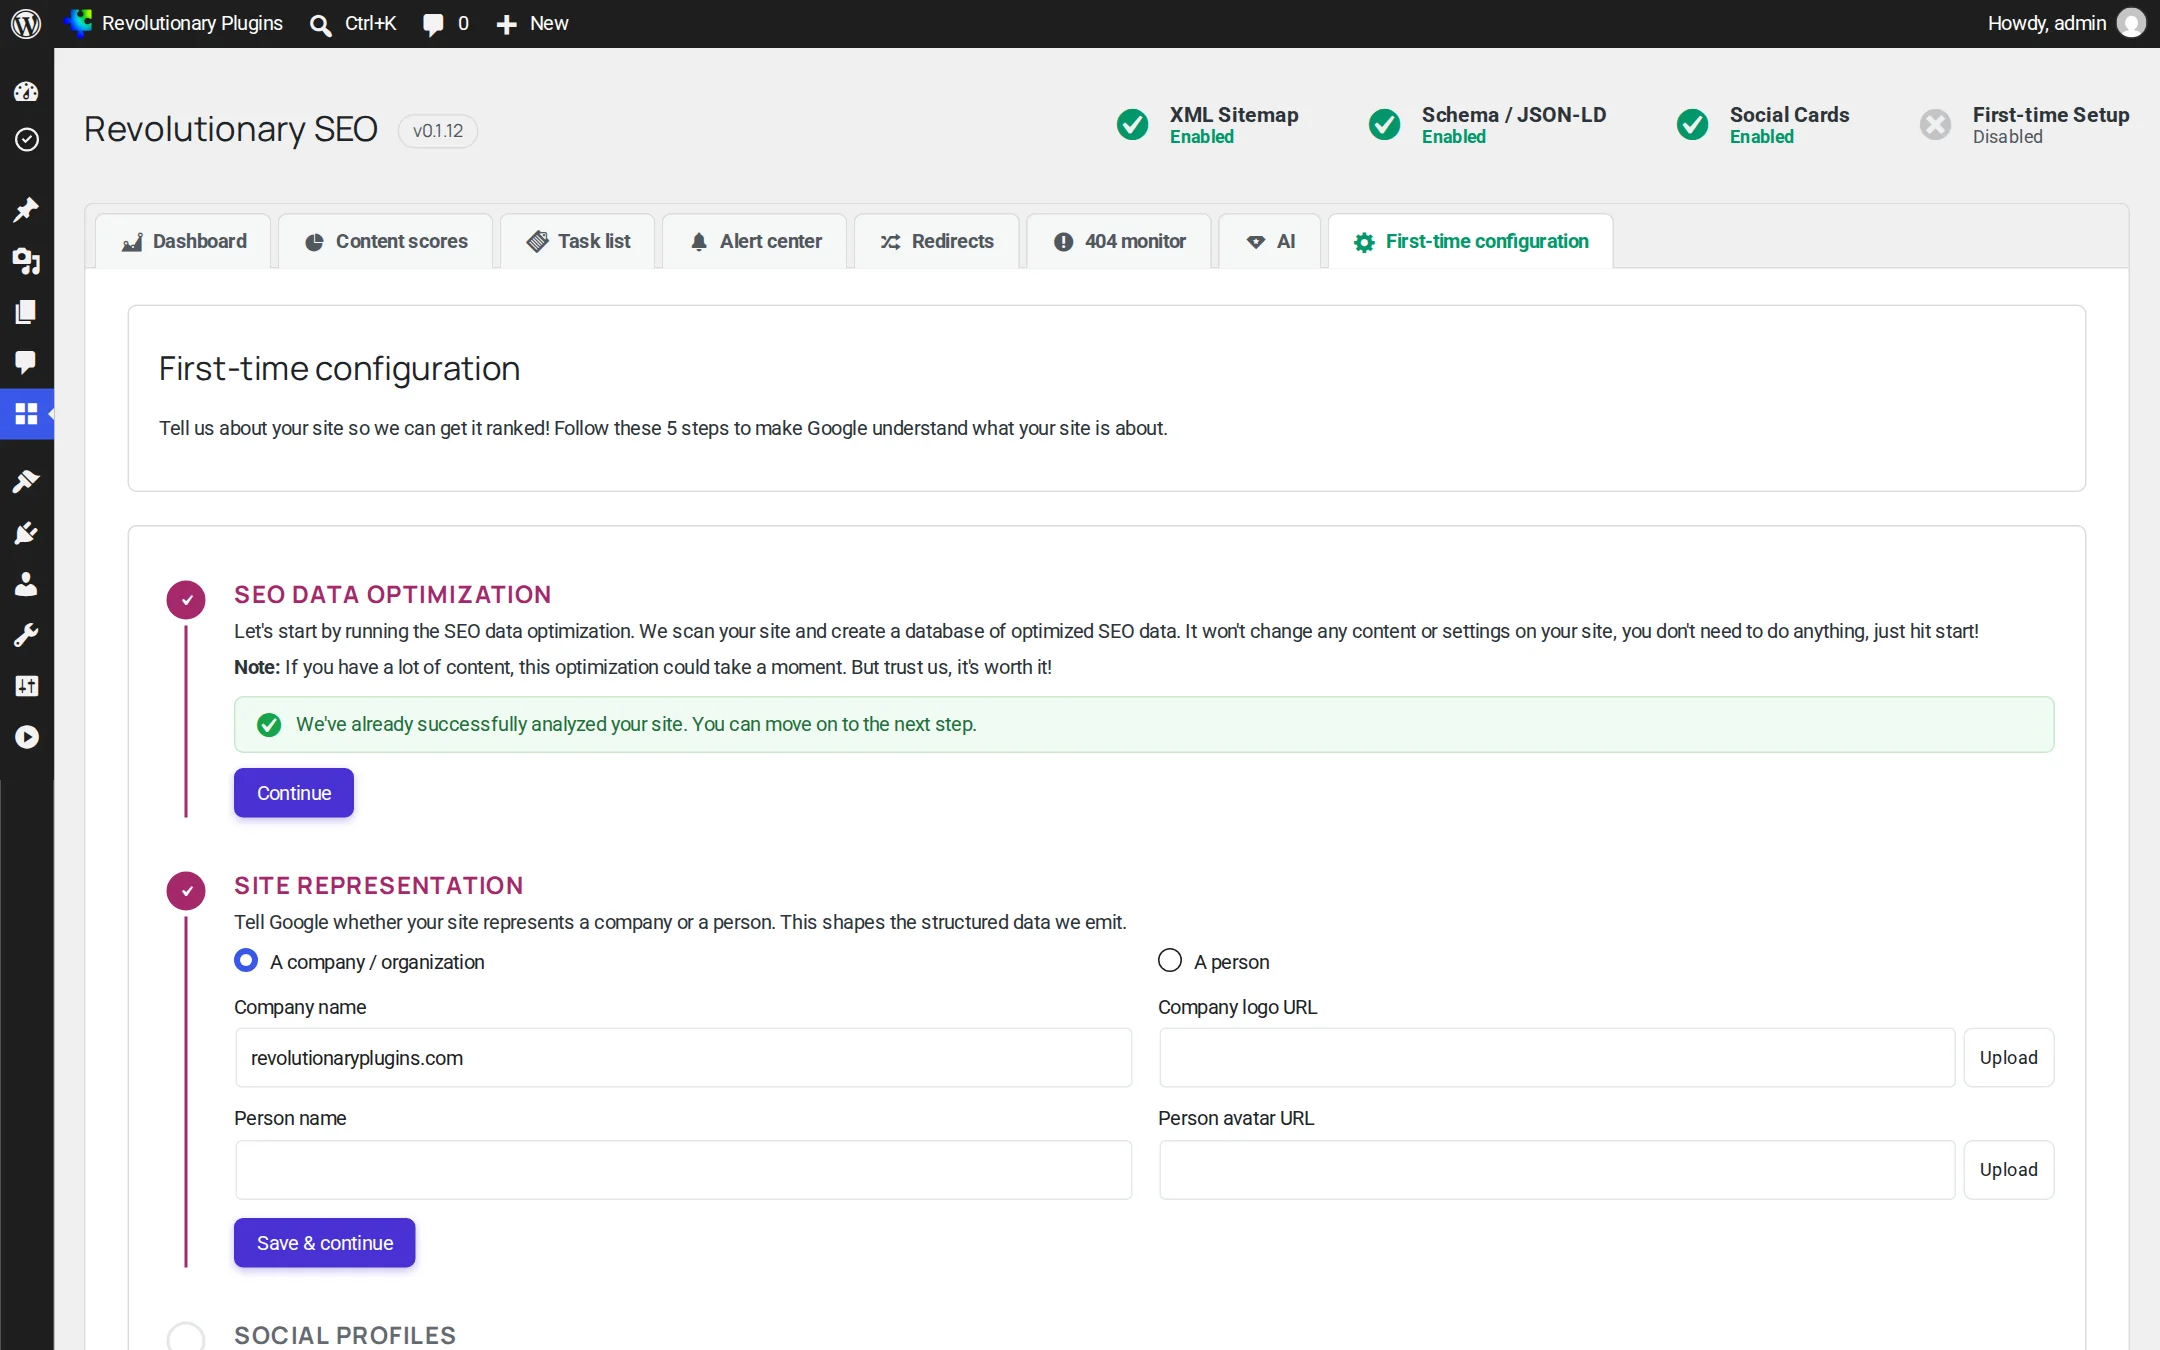Open comments bubble in admin bar
Image resolution: width=2160 pixels, height=1350 pixels.
point(446,23)
